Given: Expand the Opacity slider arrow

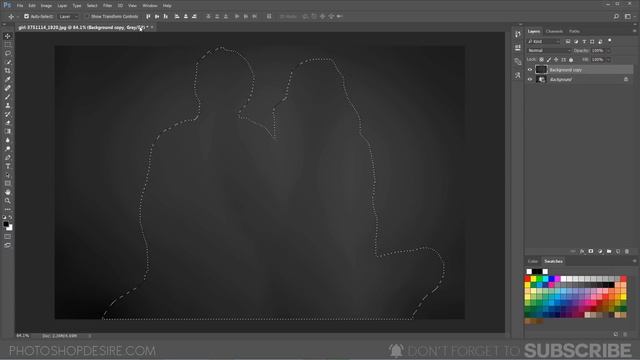Looking at the screenshot, I should 608,51.
